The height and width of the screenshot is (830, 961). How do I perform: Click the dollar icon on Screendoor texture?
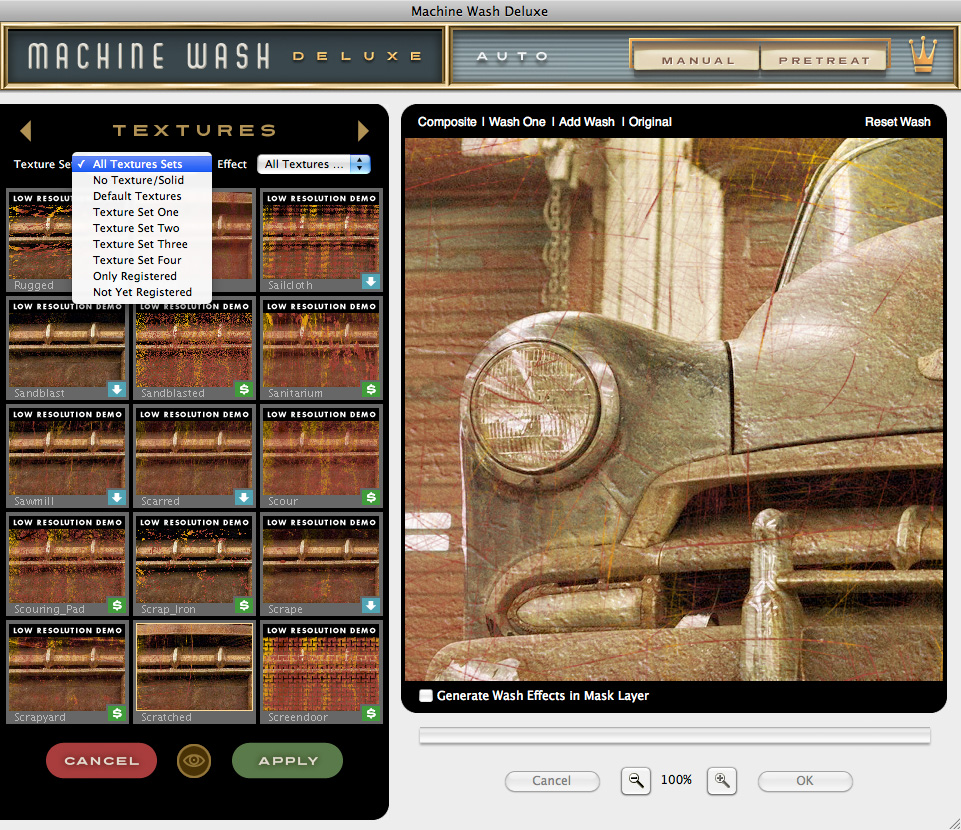coord(371,714)
